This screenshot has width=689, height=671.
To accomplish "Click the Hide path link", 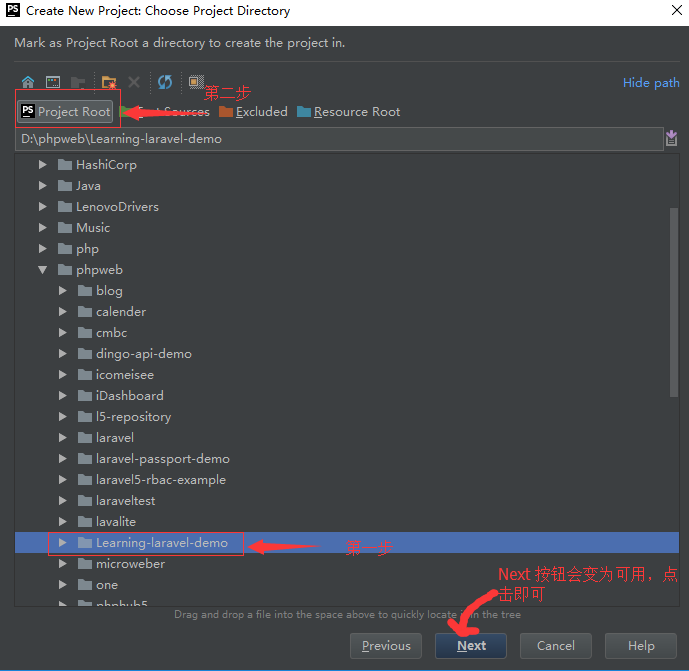I will pos(650,83).
